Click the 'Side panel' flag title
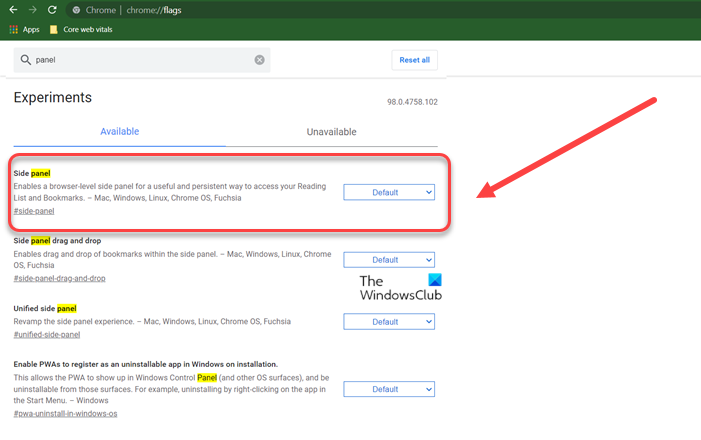Viewport: 701px width, 440px height. [32, 173]
